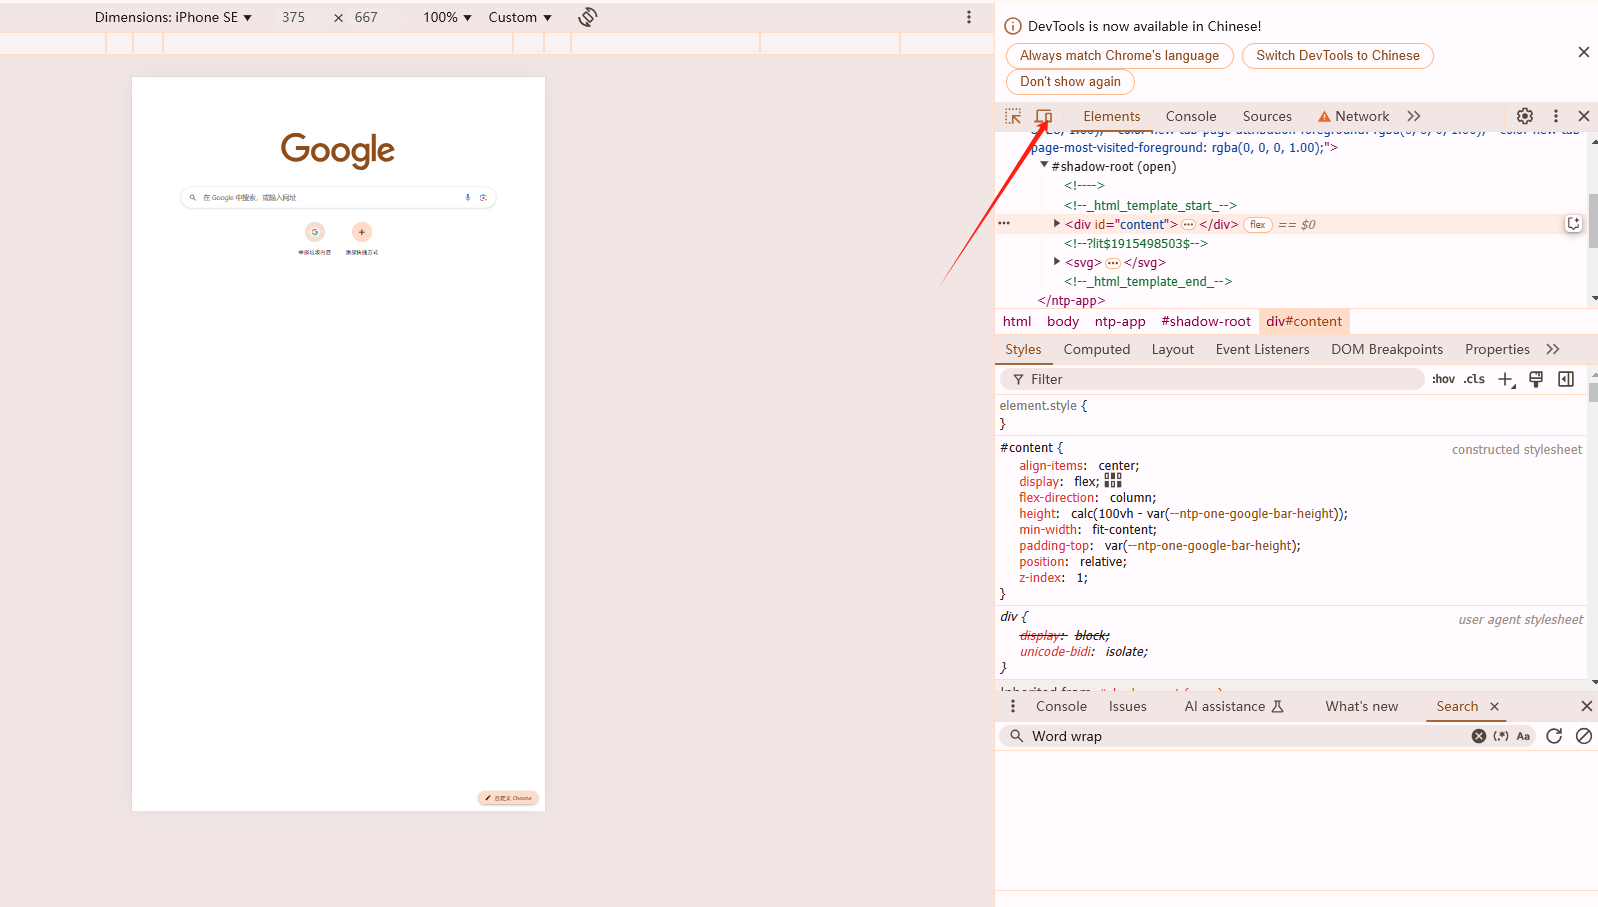Rotate the device viewport orientation
The height and width of the screenshot is (907, 1598).
click(588, 17)
